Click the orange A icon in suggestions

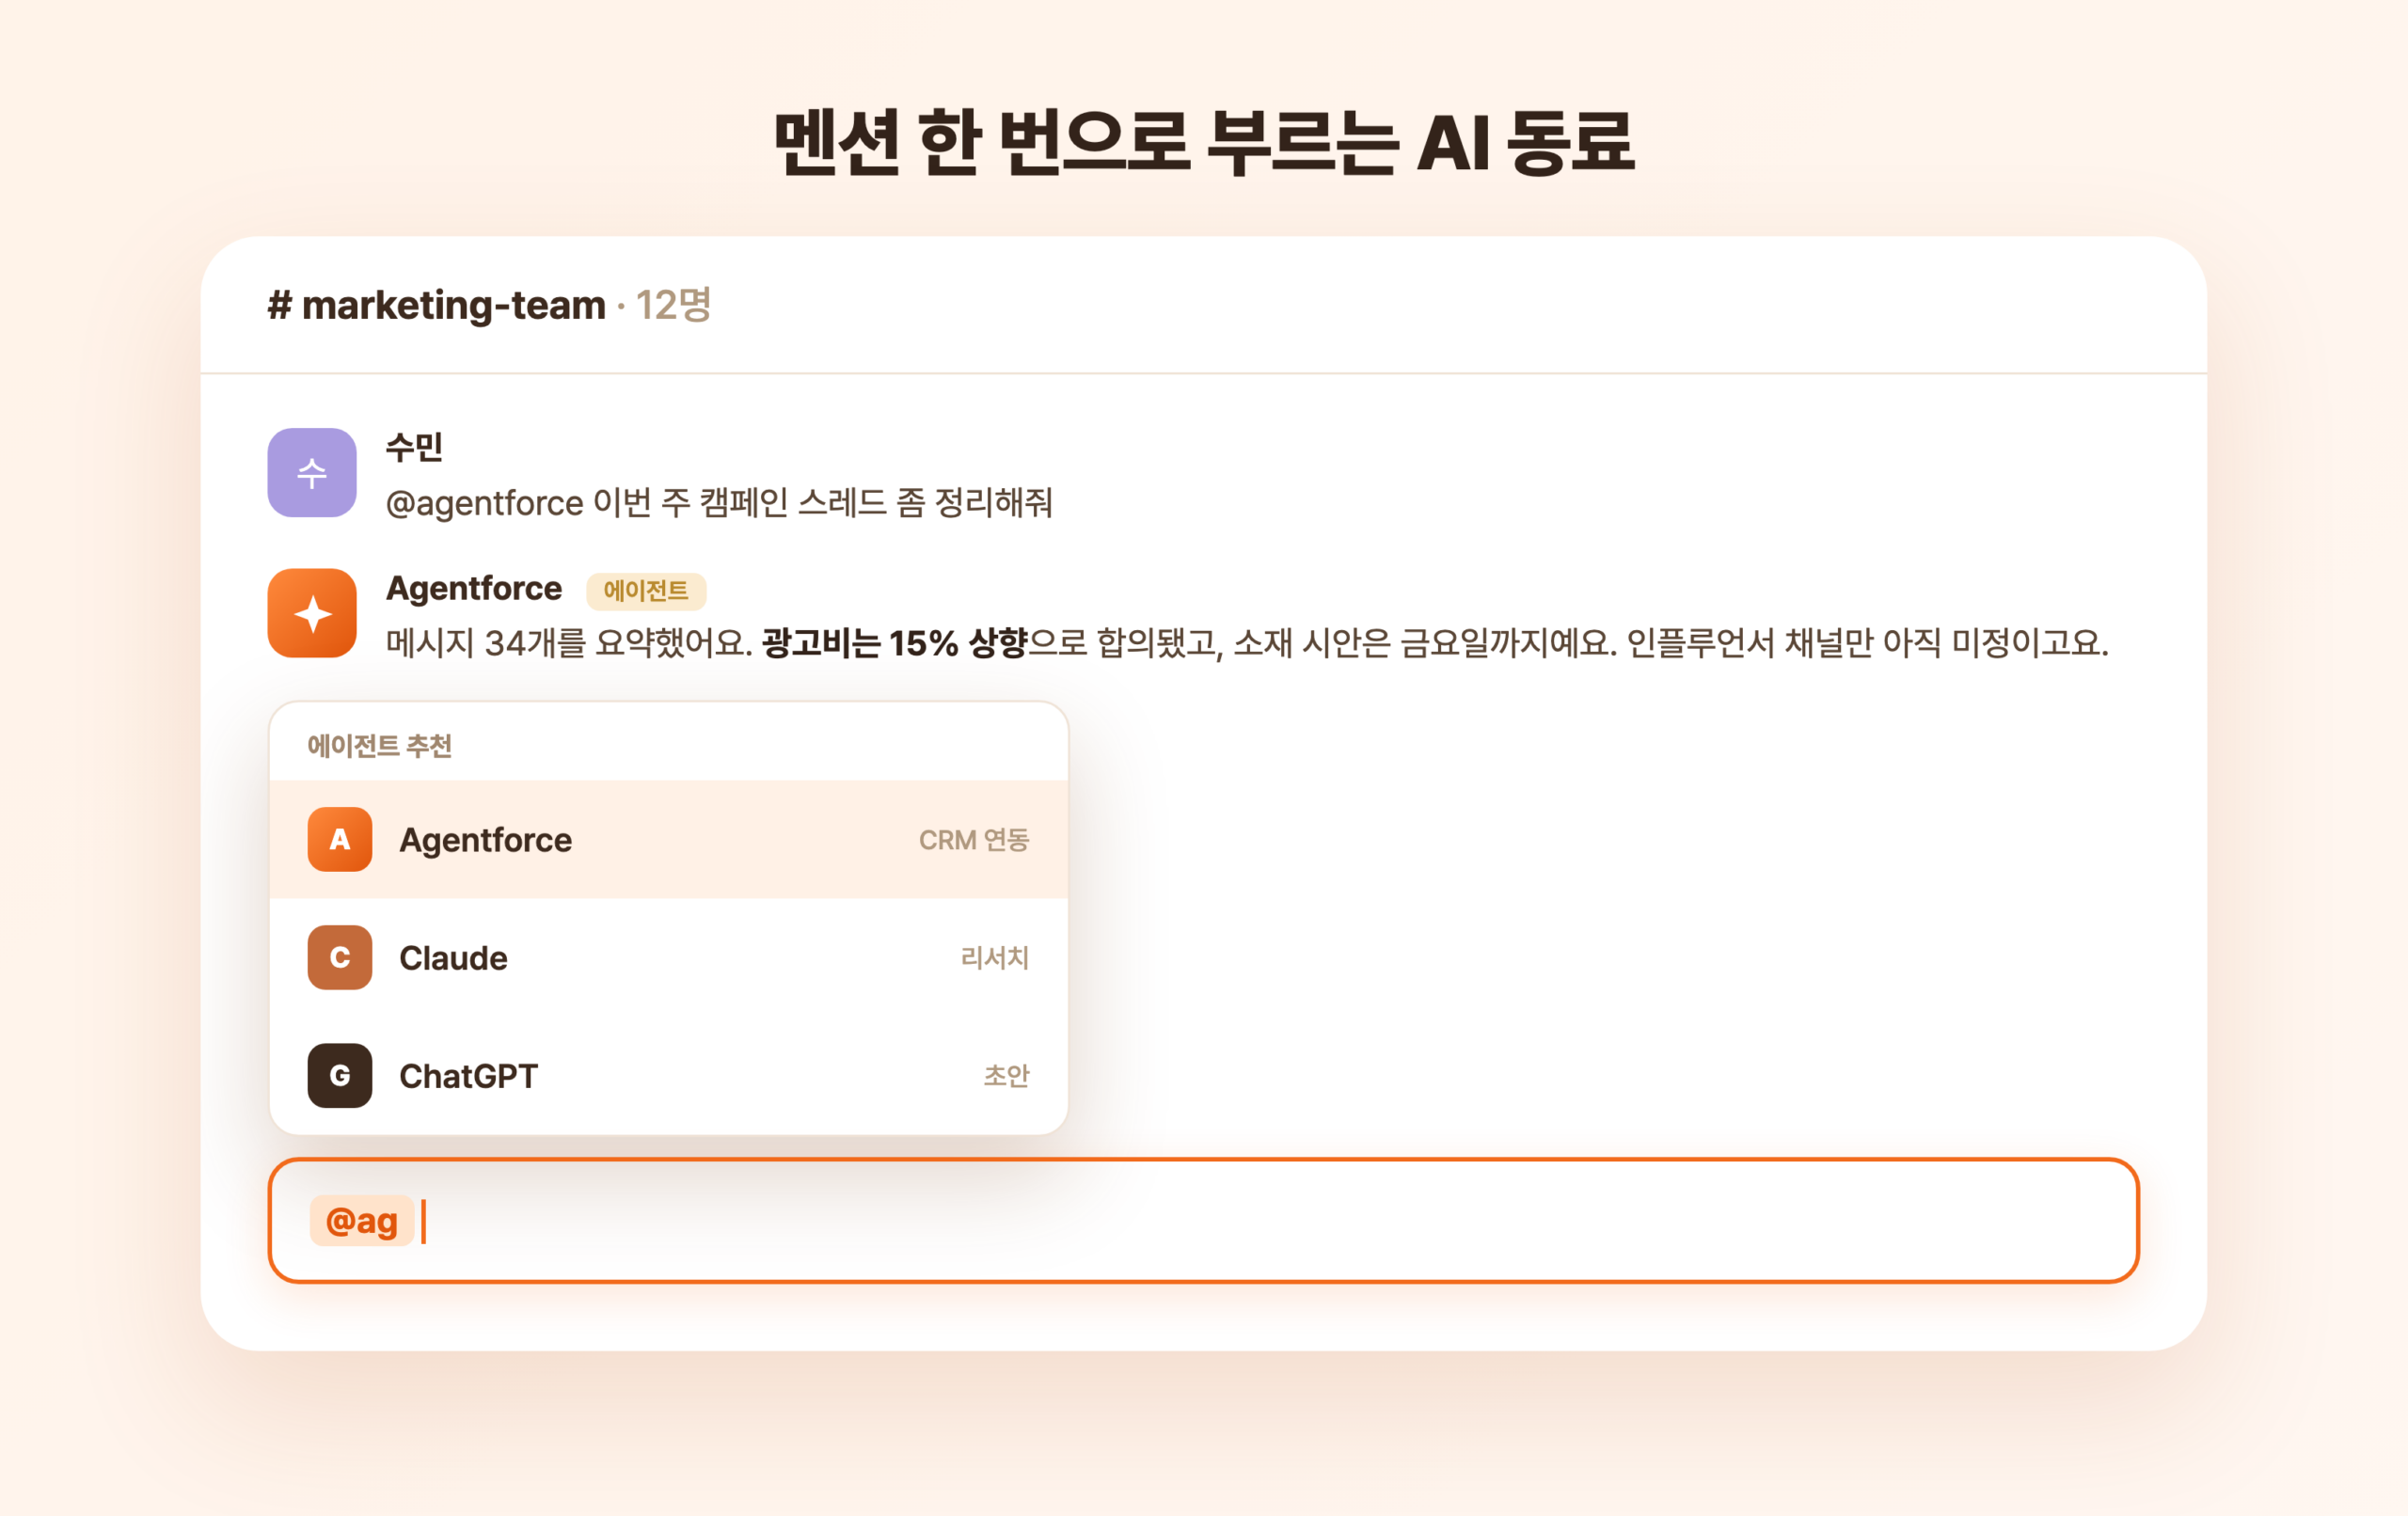click(x=340, y=839)
